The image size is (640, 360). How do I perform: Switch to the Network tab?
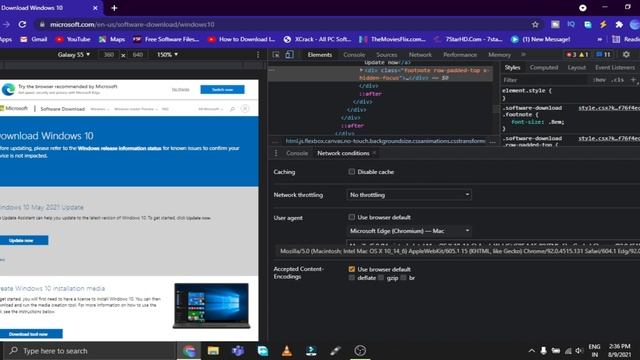(420, 55)
